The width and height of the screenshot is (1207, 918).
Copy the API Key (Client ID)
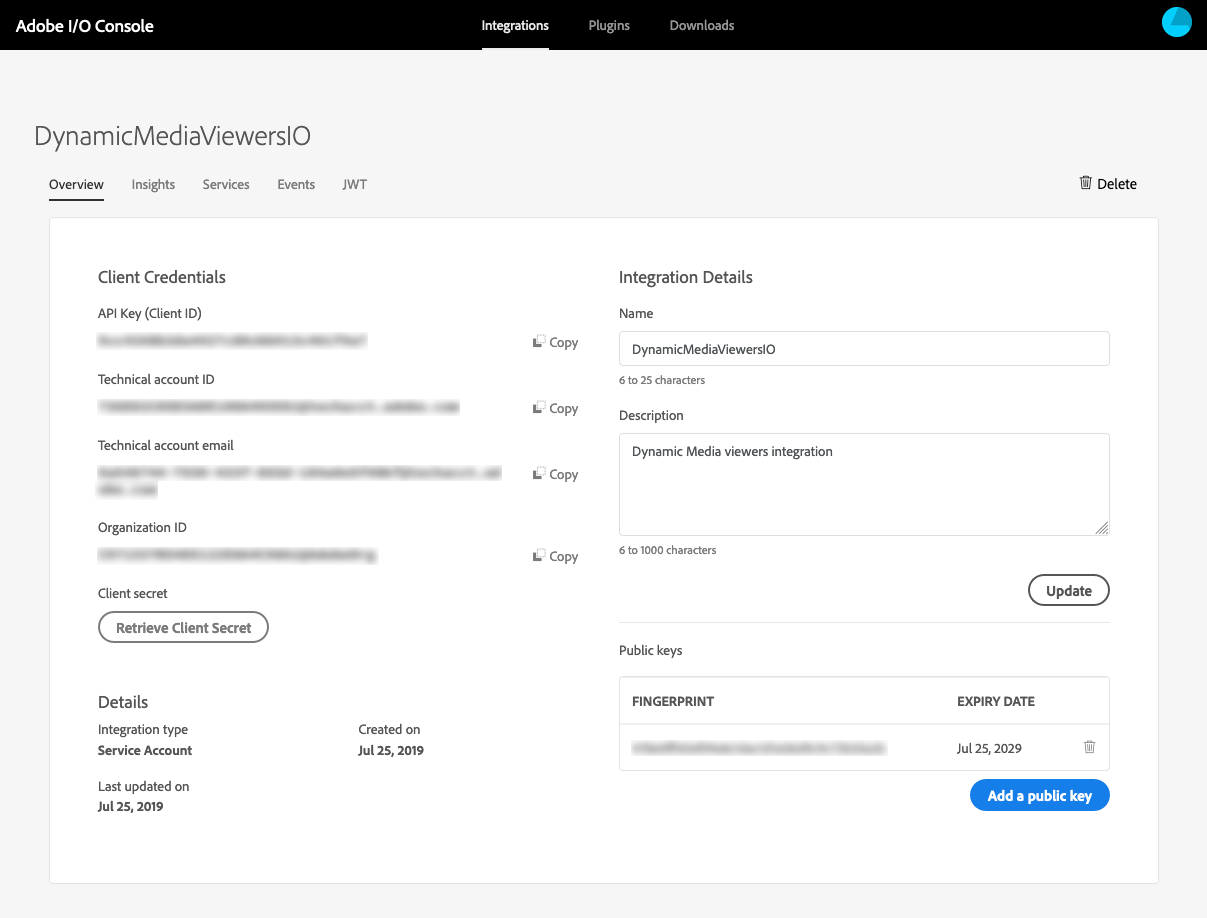pos(555,342)
